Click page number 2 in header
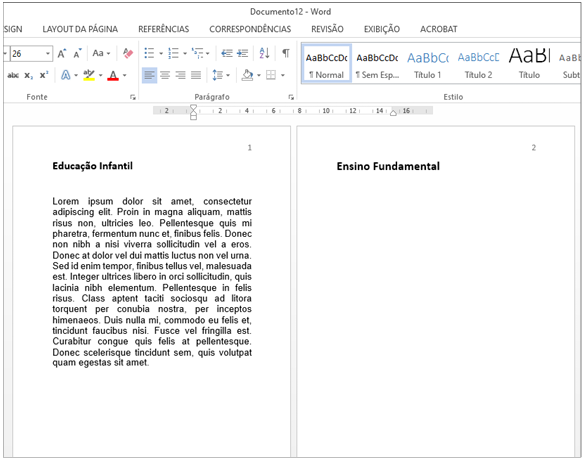The width and height of the screenshot is (582, 460). (533, 148)
